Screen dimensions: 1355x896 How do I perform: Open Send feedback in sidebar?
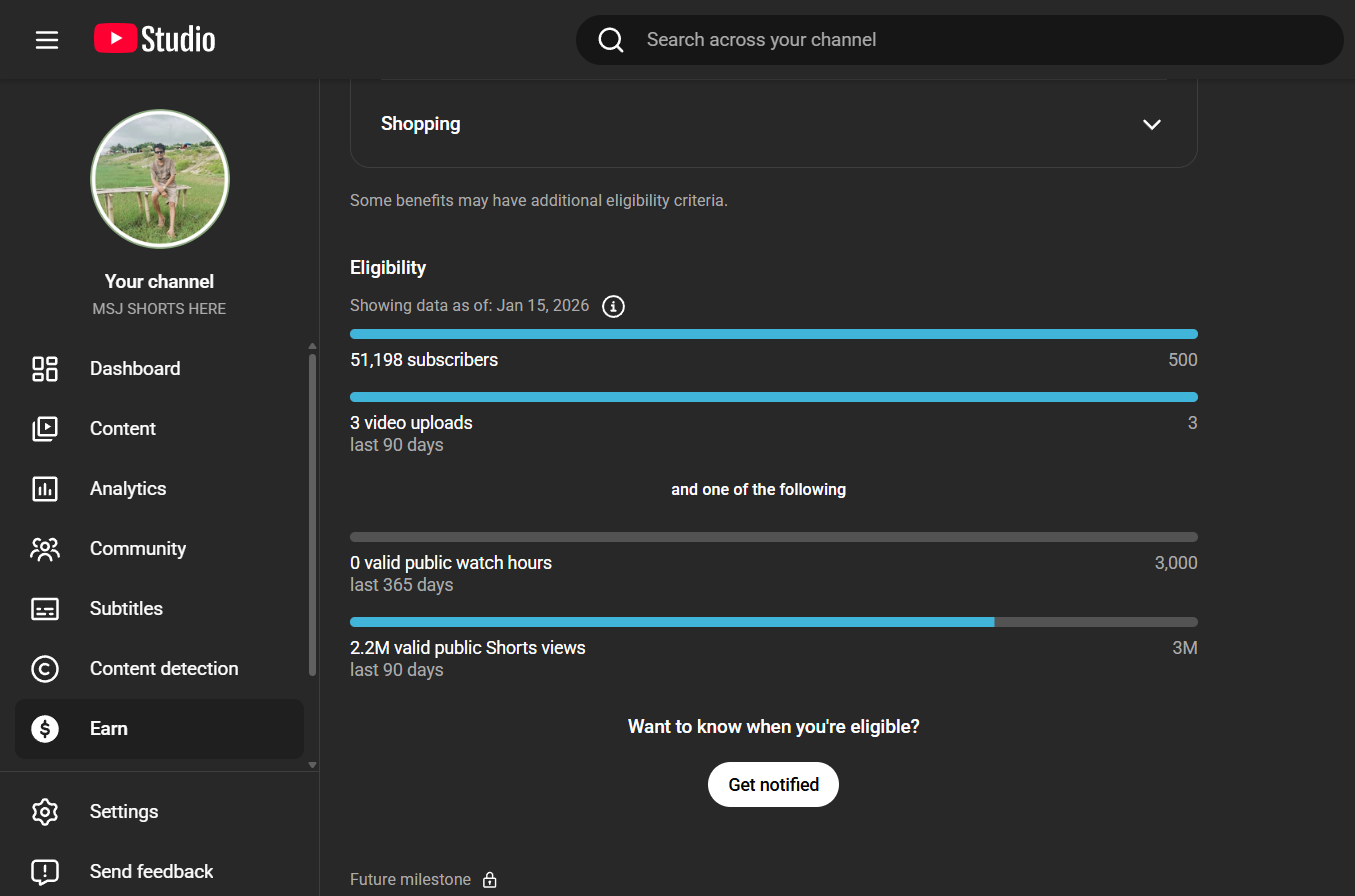pos(151,872)
